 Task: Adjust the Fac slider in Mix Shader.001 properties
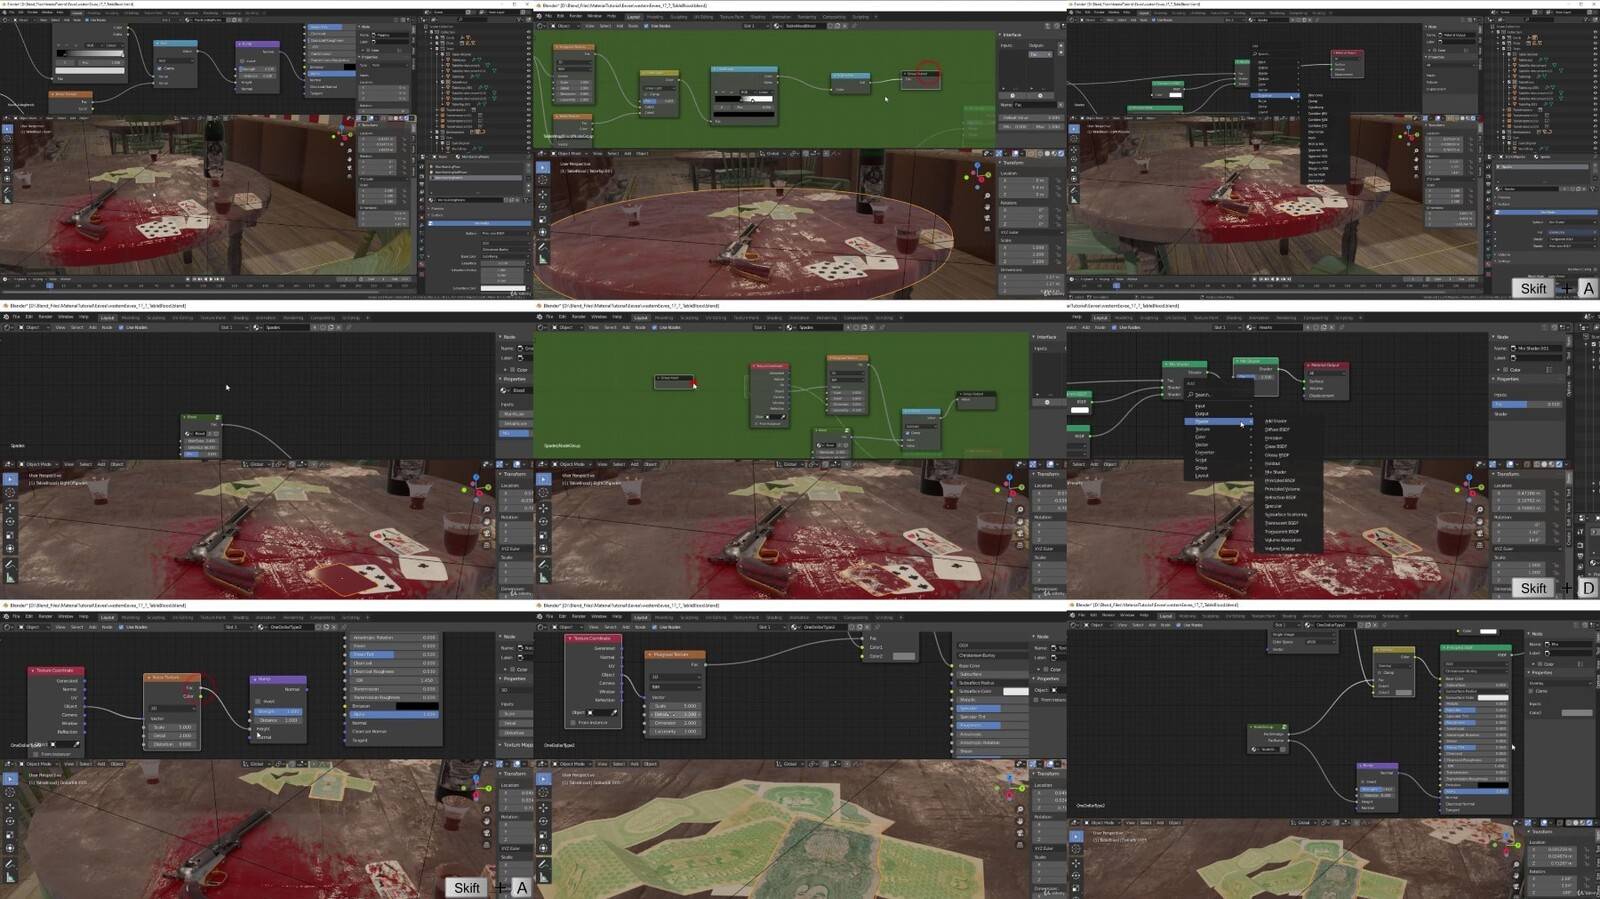point(1526,404)
